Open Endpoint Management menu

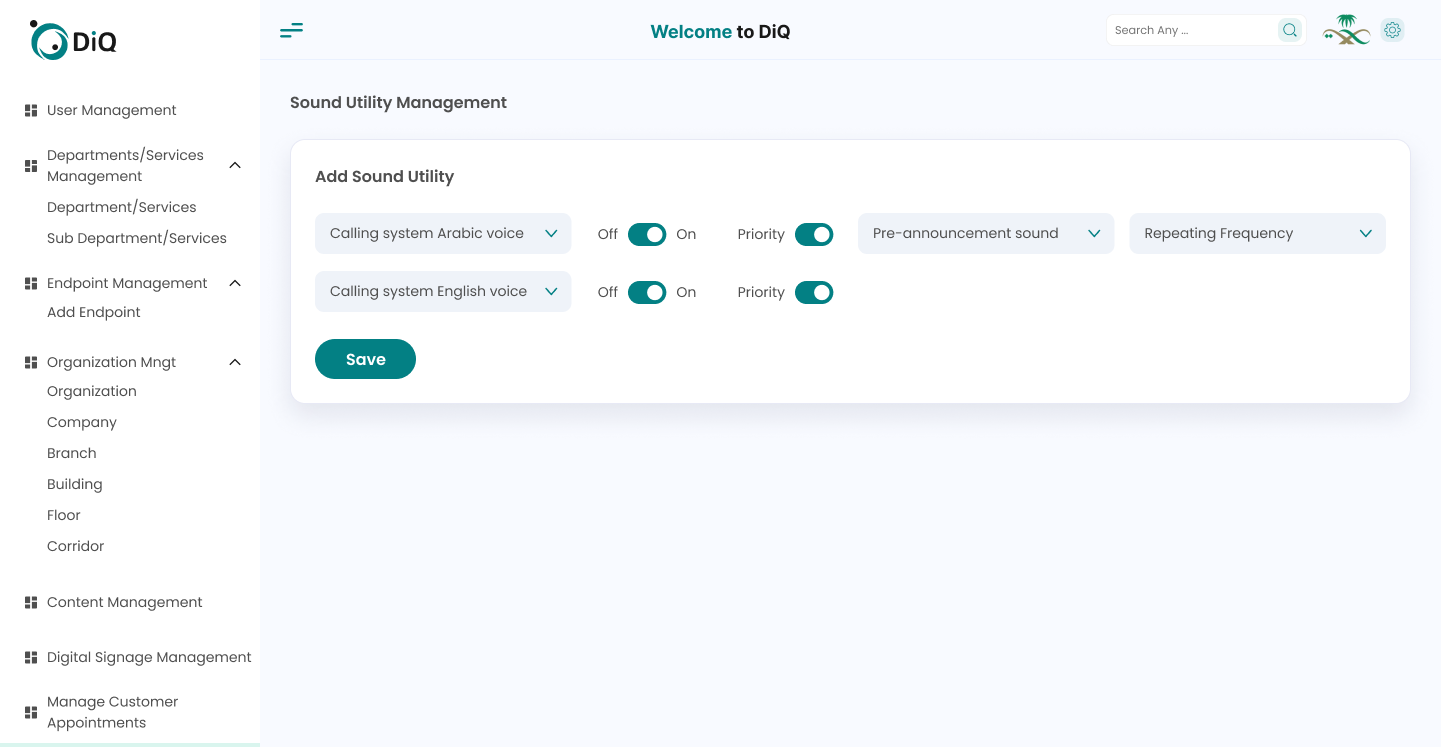(127, 284)
